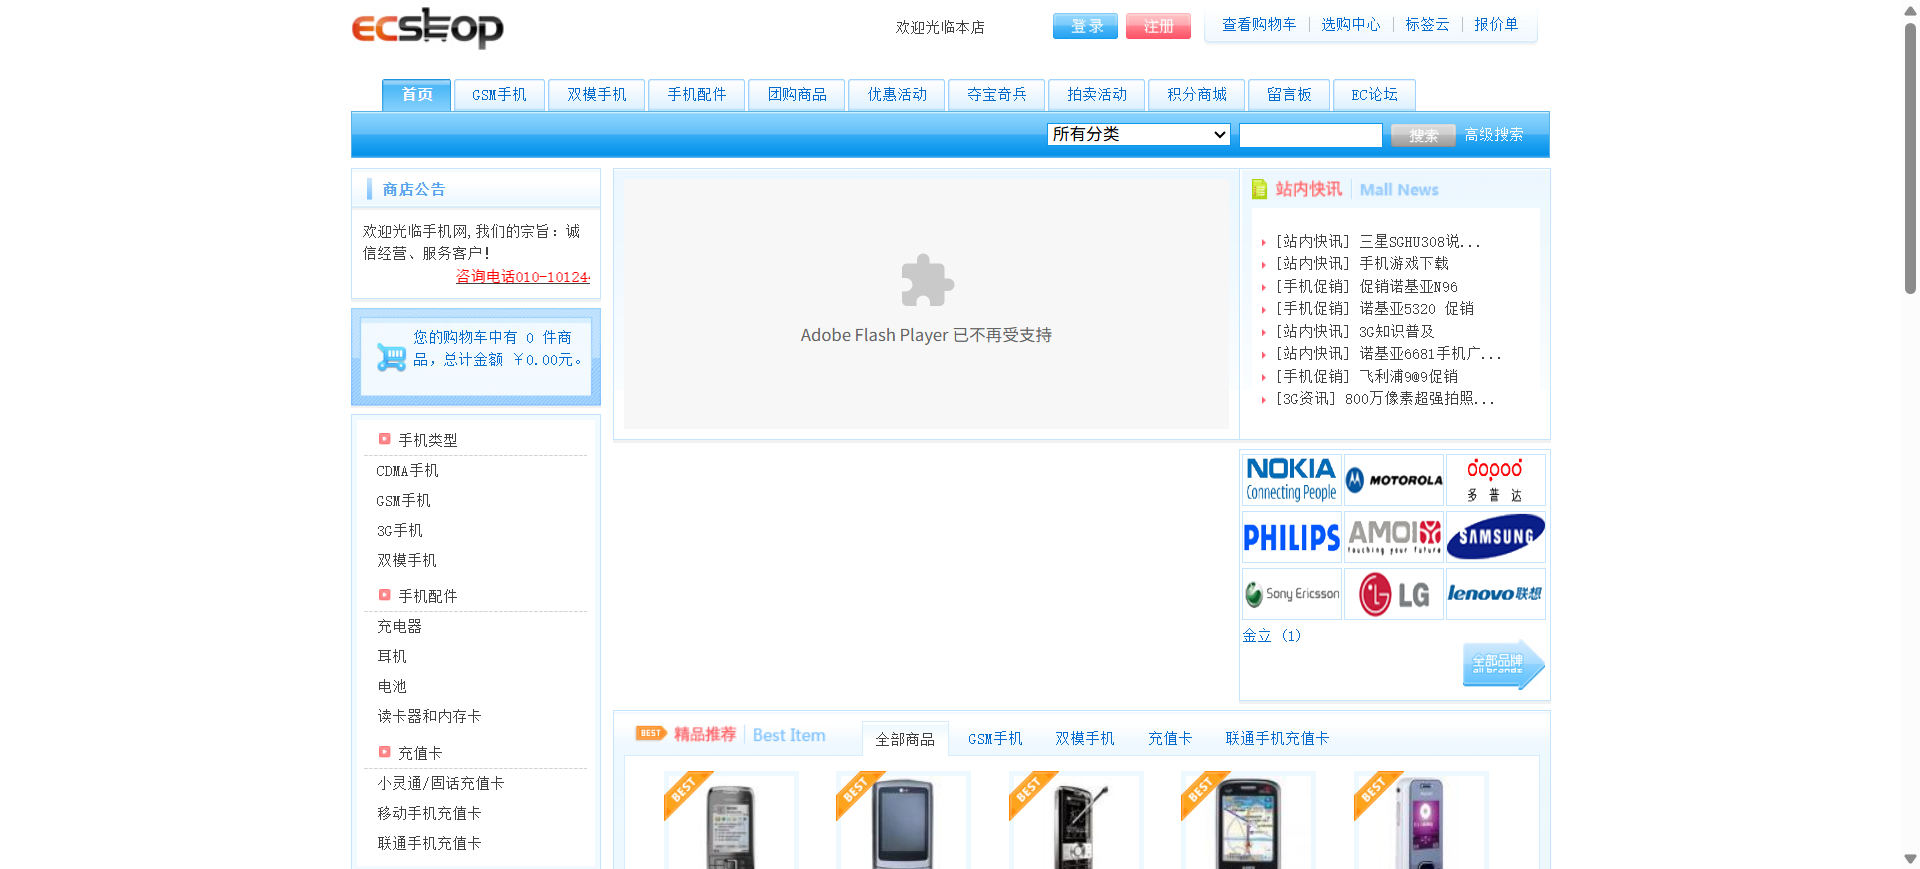This screenshot has height=869, width=1920.
Task: Open the 夺宝奇兵 navigation tab
Action: tap(997, 95)
